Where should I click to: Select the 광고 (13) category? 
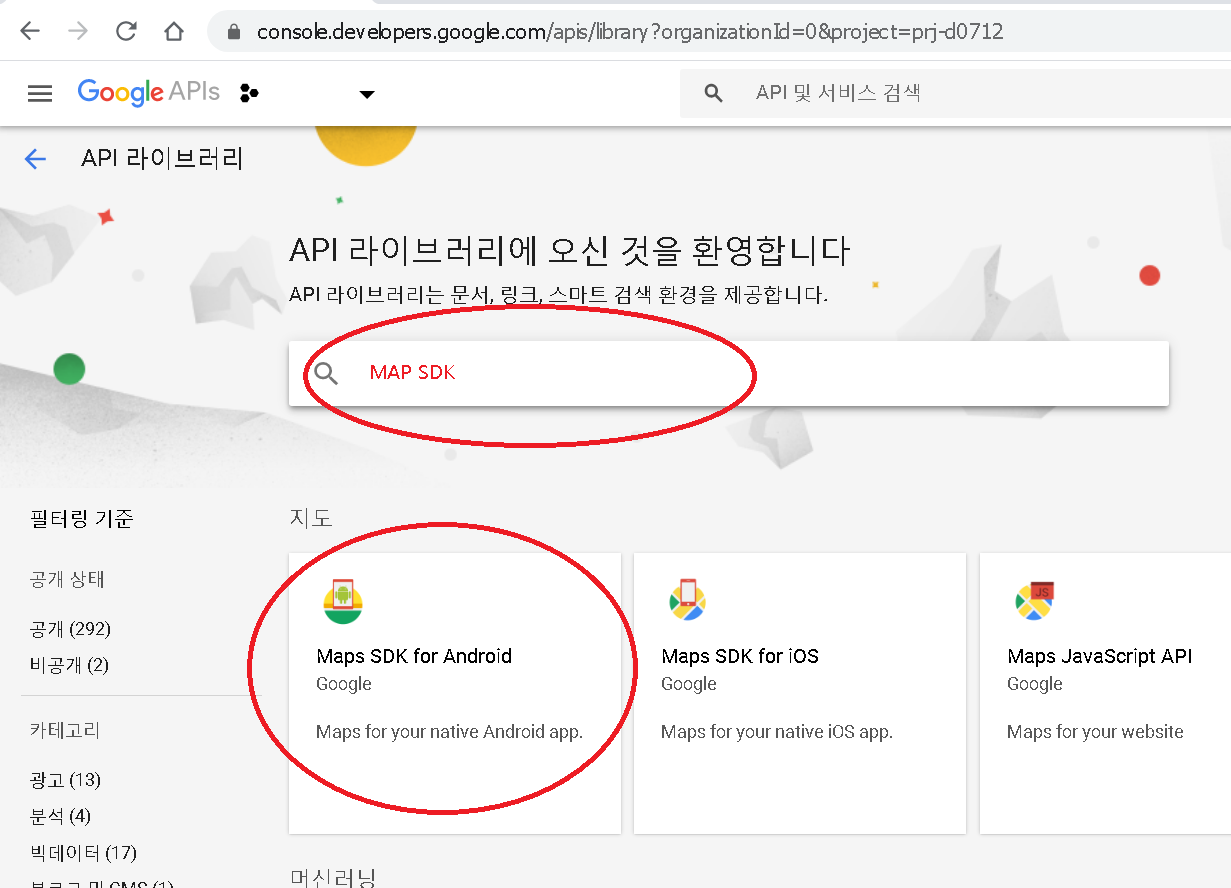tap(65, 780)
